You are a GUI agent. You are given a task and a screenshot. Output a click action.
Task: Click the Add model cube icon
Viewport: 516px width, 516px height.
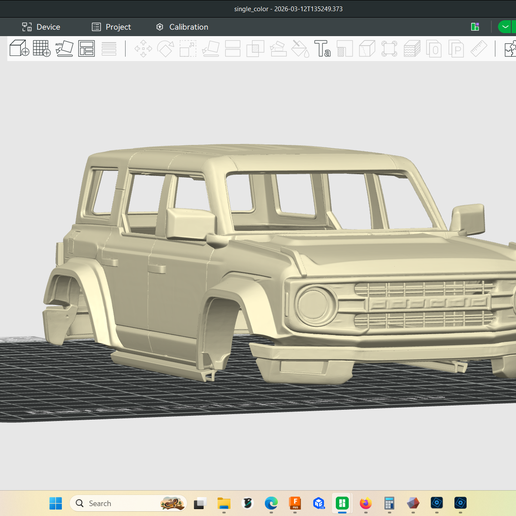pyautogui.click(x=19, y=48)
